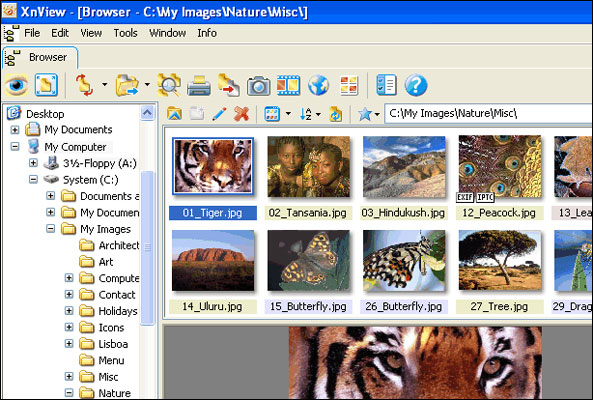The width and height of the screenshot is (593, 400).
Task: Click the folder tree scroll up arrow
Action: coord(147,113)
